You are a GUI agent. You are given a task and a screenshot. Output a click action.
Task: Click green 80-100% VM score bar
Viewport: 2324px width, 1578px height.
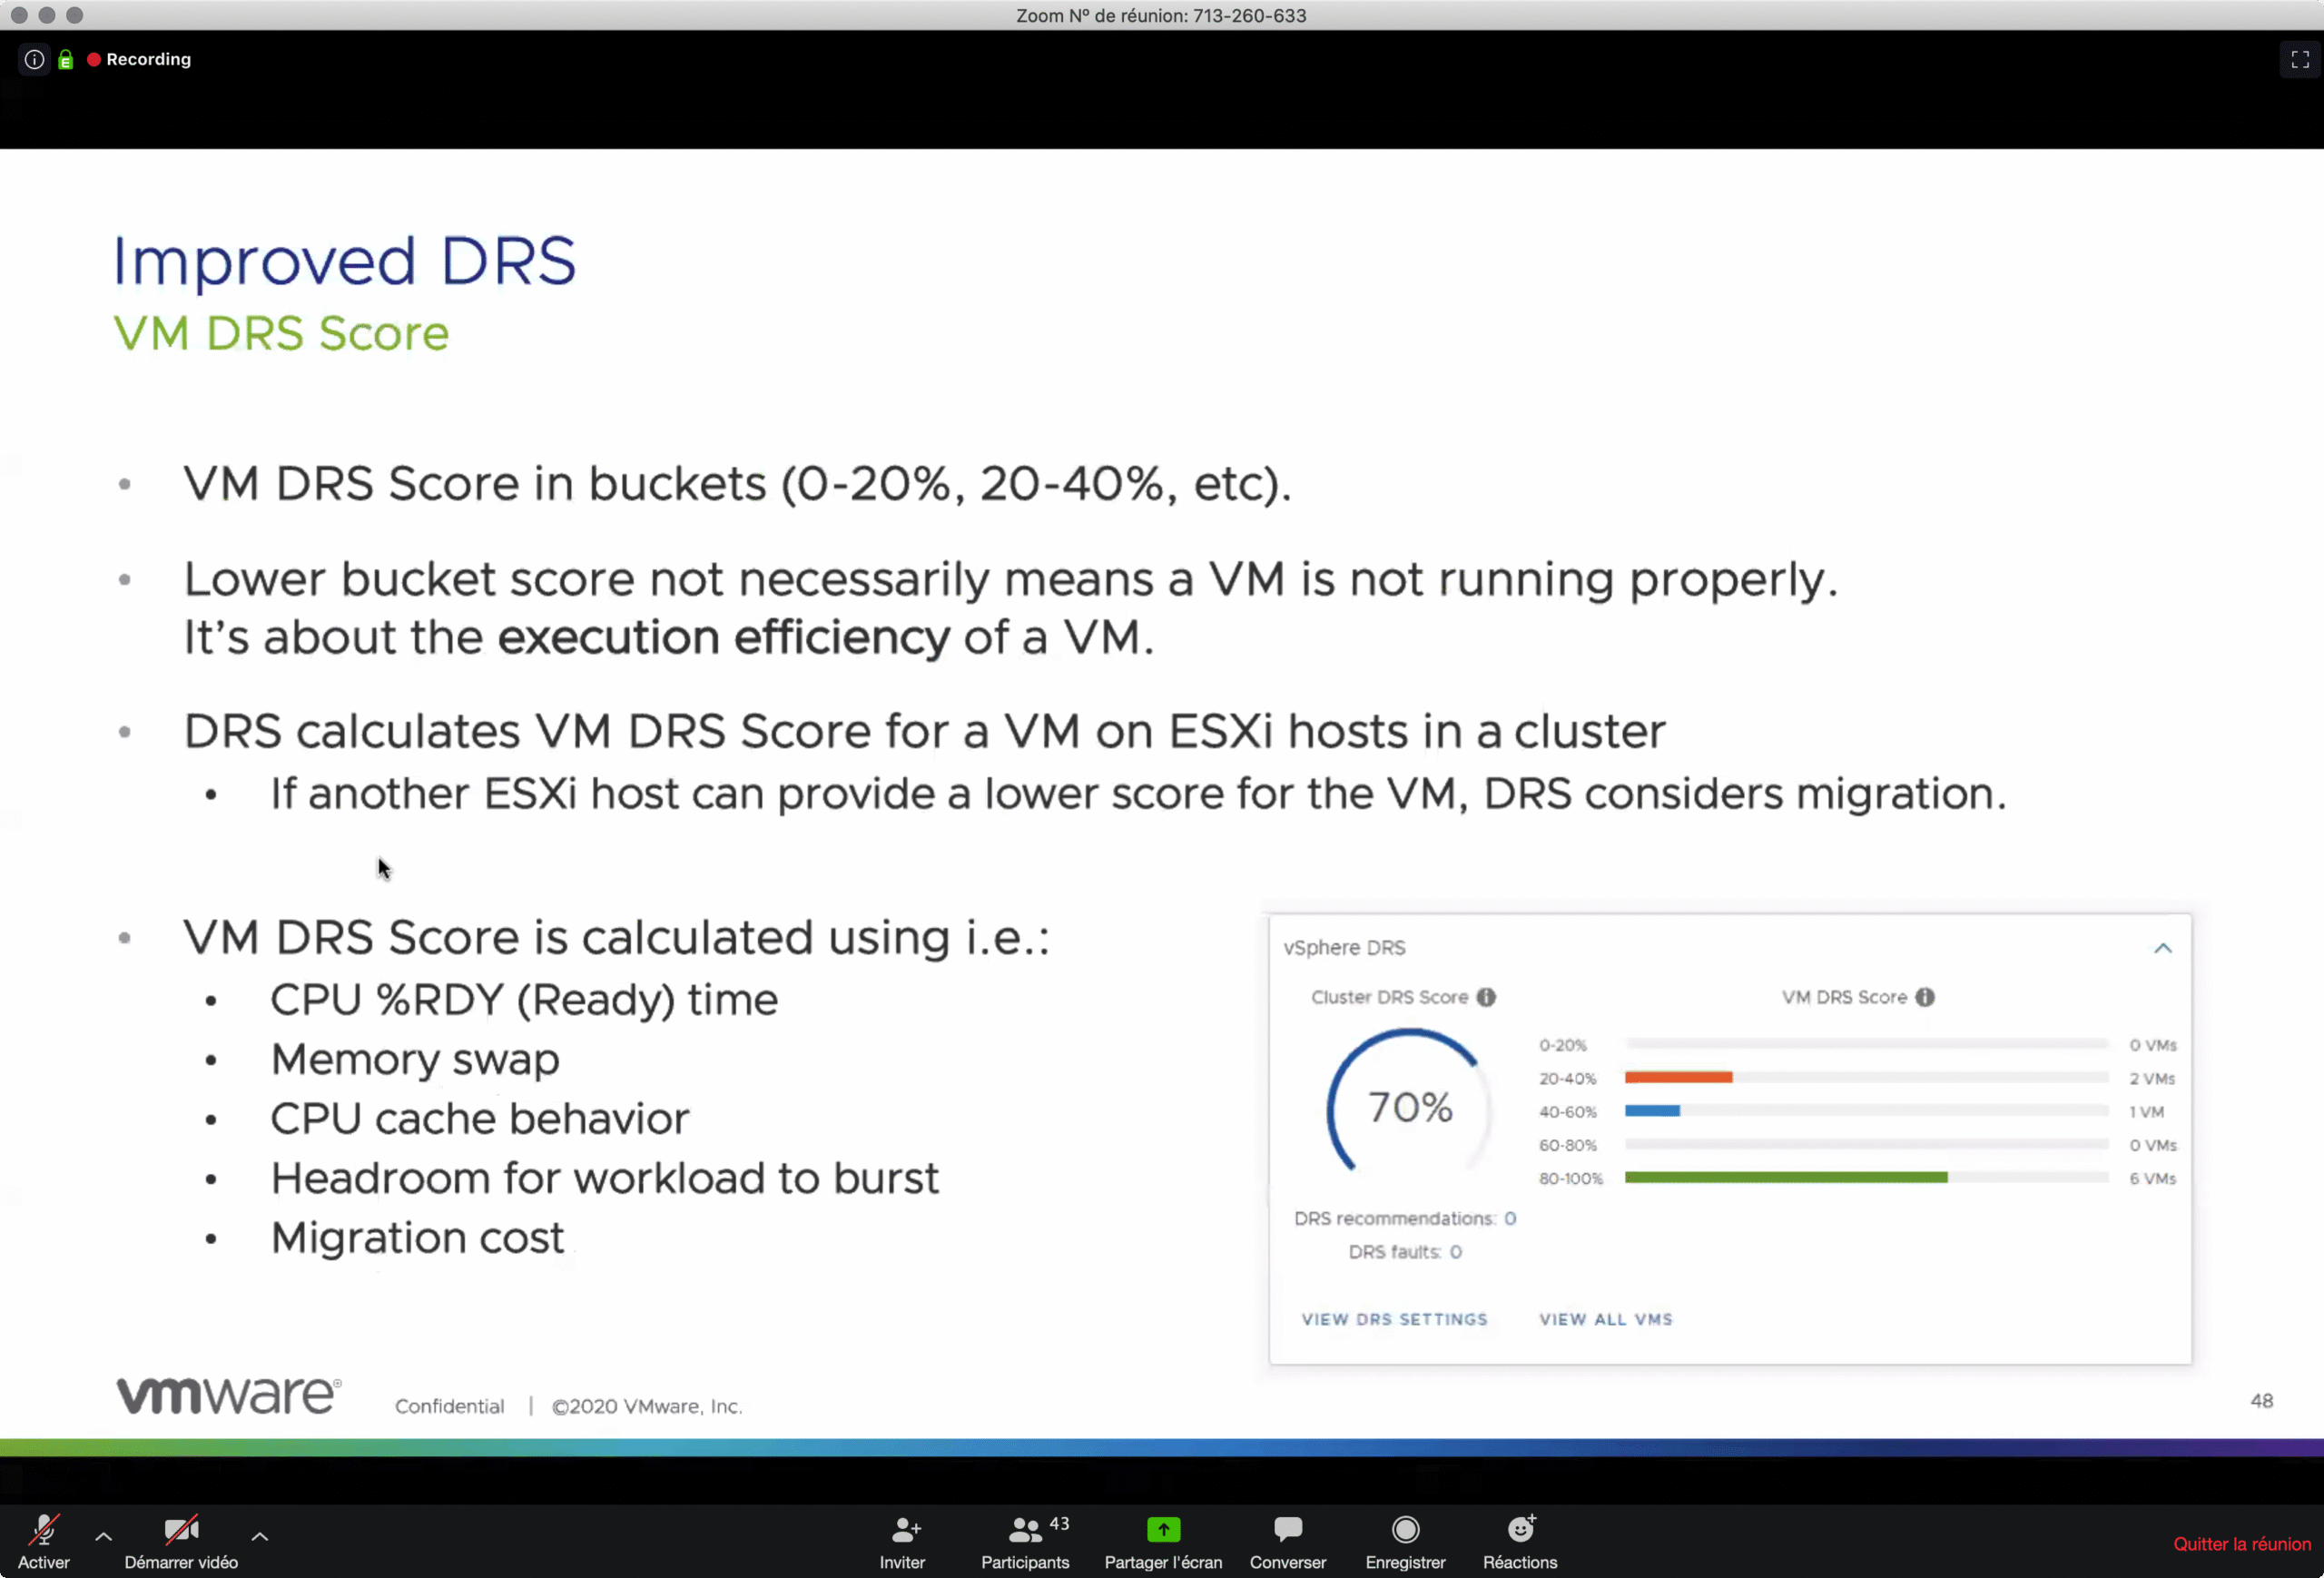[x=1785, y=1177]
